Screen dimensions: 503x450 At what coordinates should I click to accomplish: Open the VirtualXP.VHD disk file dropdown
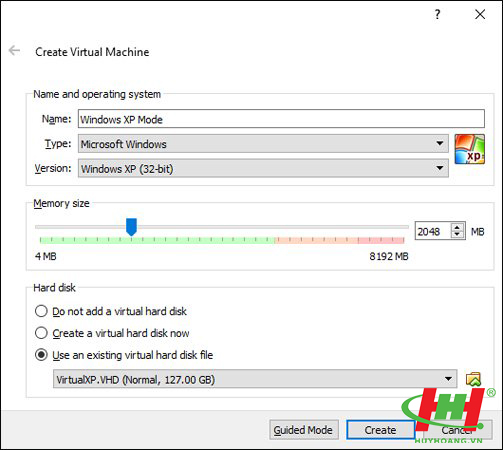(255, 379)
